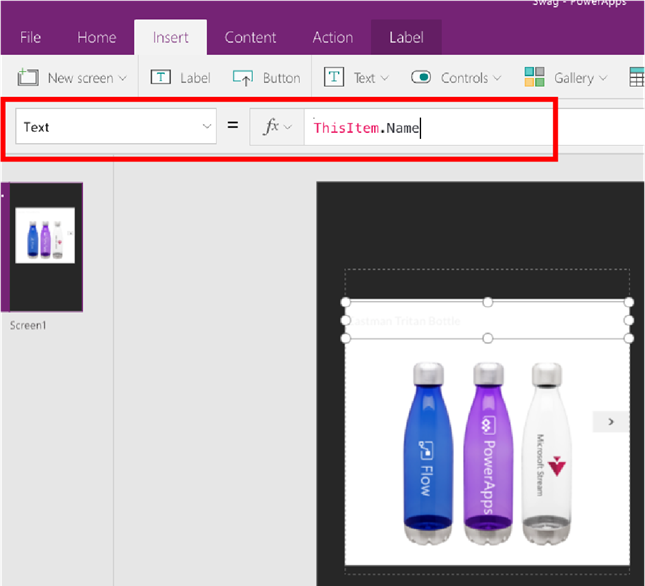Expand the Gallery dropdown chevron
This screenshot has width=645, height=586.
point(603,78)
